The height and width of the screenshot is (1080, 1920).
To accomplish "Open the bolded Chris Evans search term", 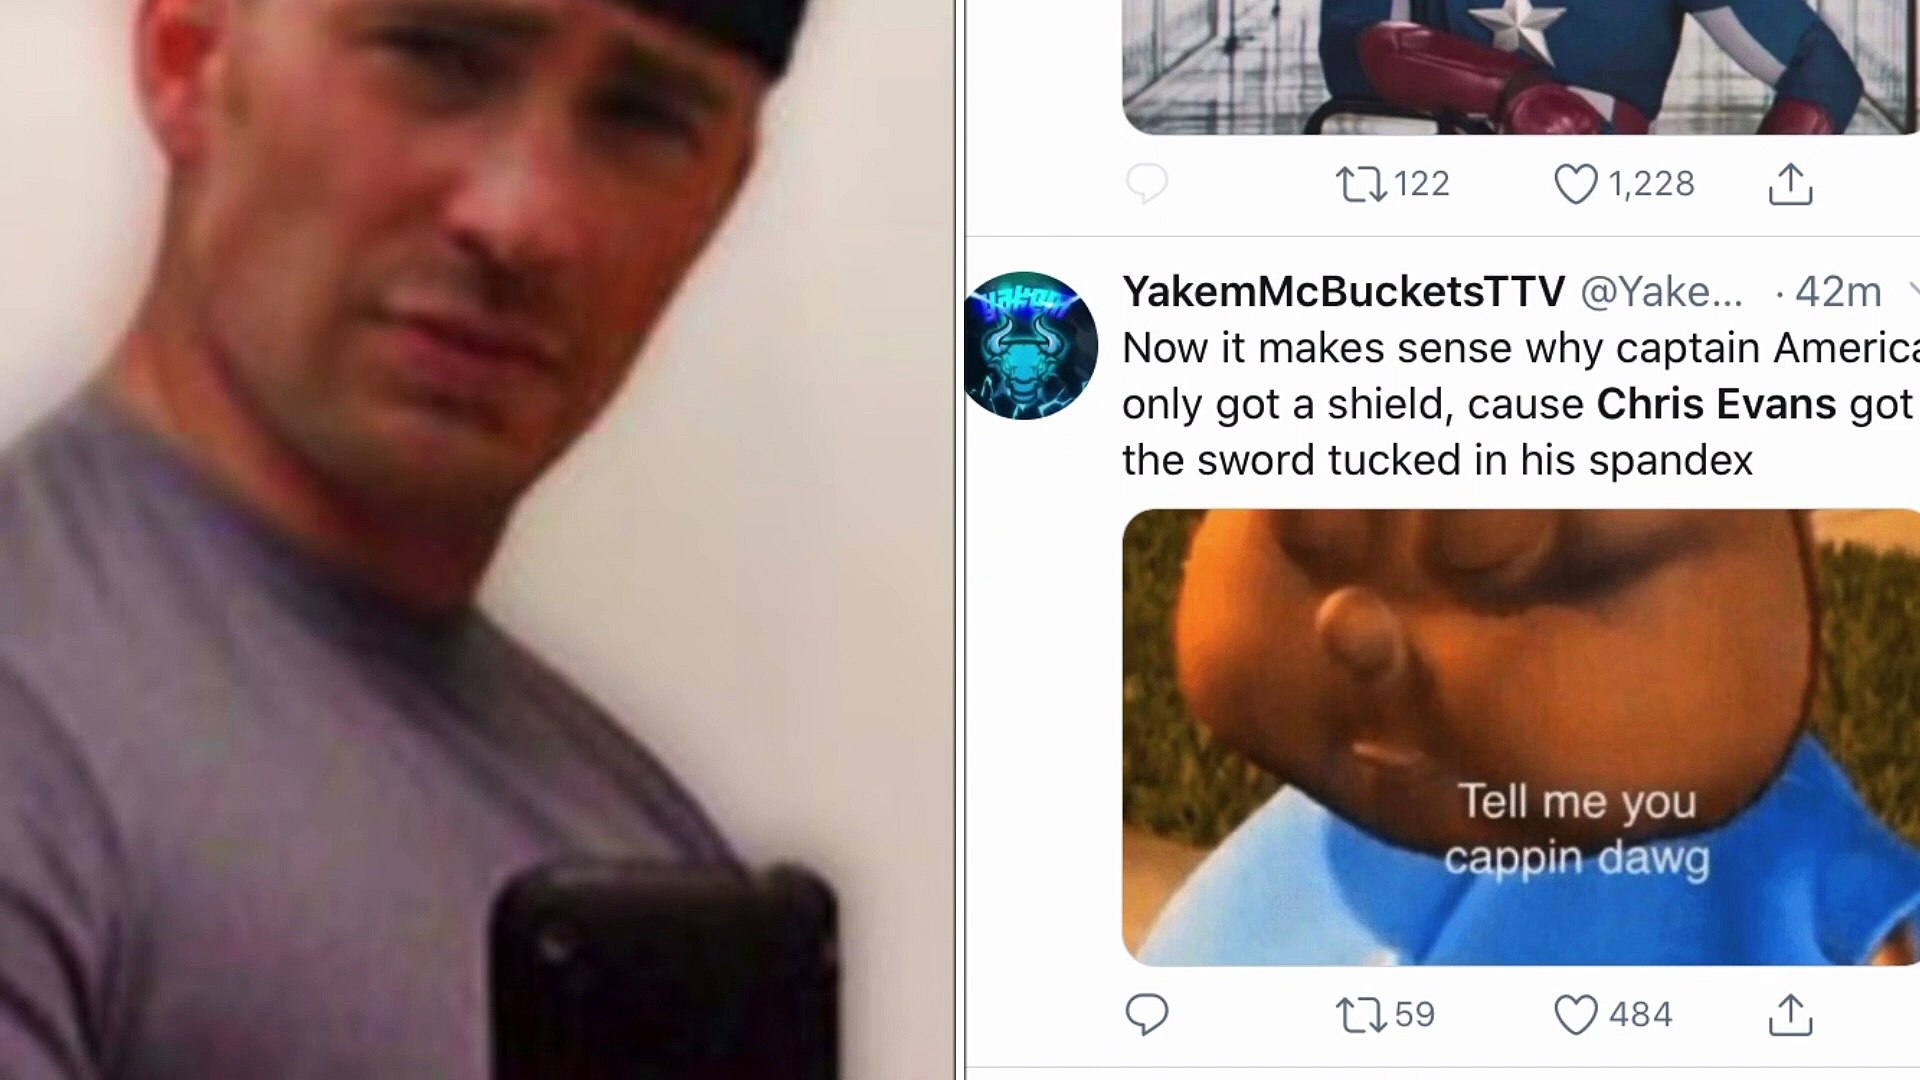I will coord(1716,404).
